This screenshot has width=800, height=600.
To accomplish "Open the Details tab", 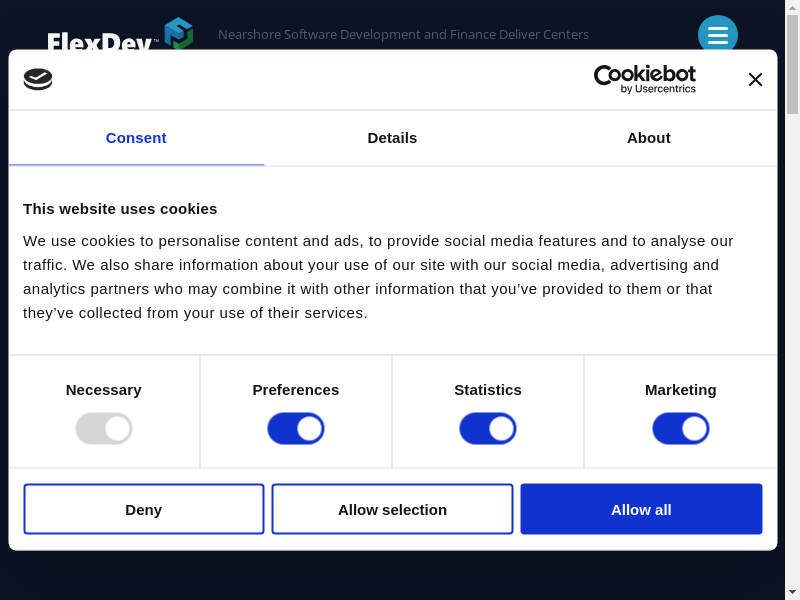I will coord(392,138).
